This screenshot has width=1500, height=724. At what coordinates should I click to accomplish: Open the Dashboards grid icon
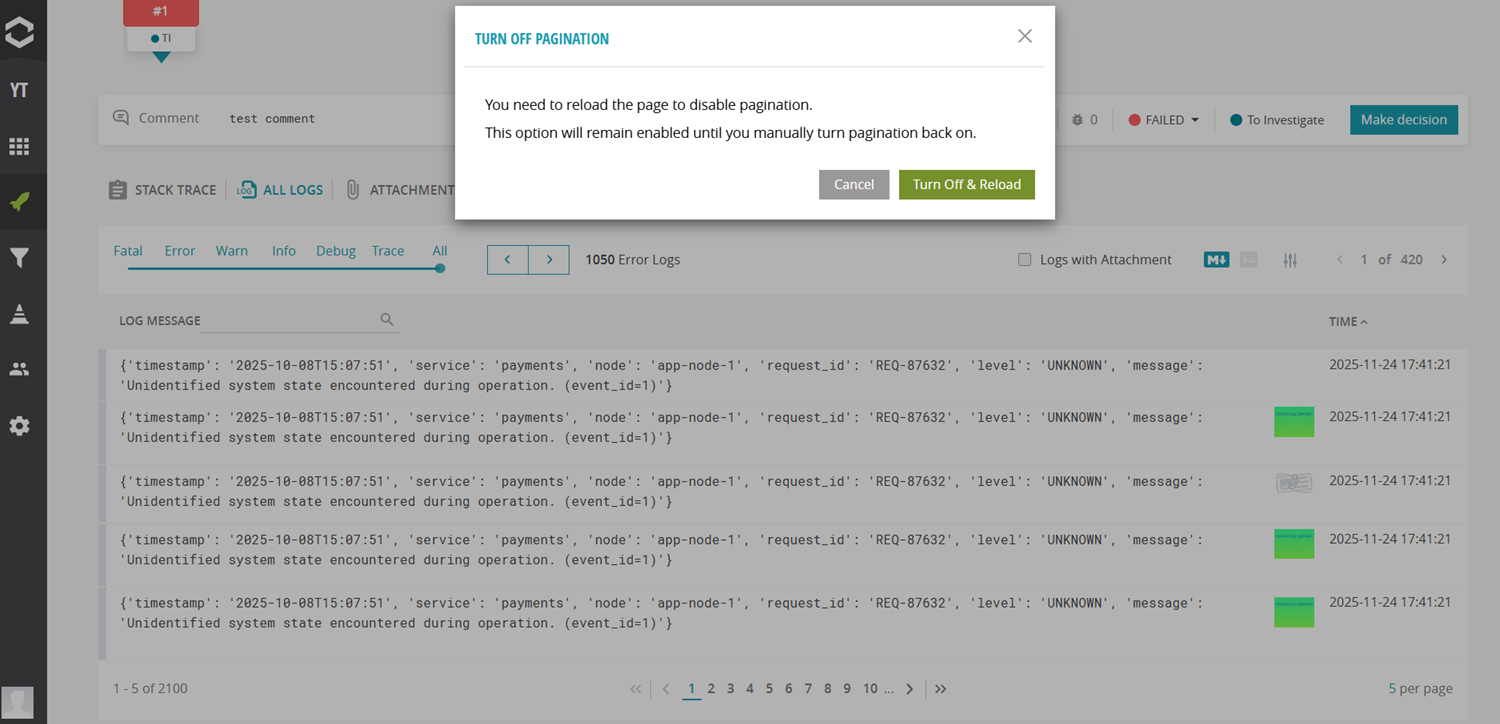coord(19,147)
